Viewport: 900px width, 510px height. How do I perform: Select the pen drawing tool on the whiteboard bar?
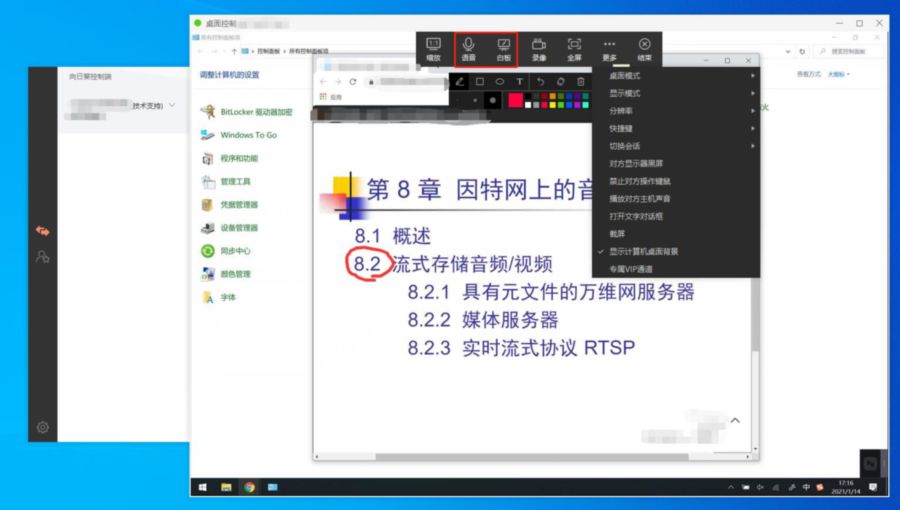point(459,81)
